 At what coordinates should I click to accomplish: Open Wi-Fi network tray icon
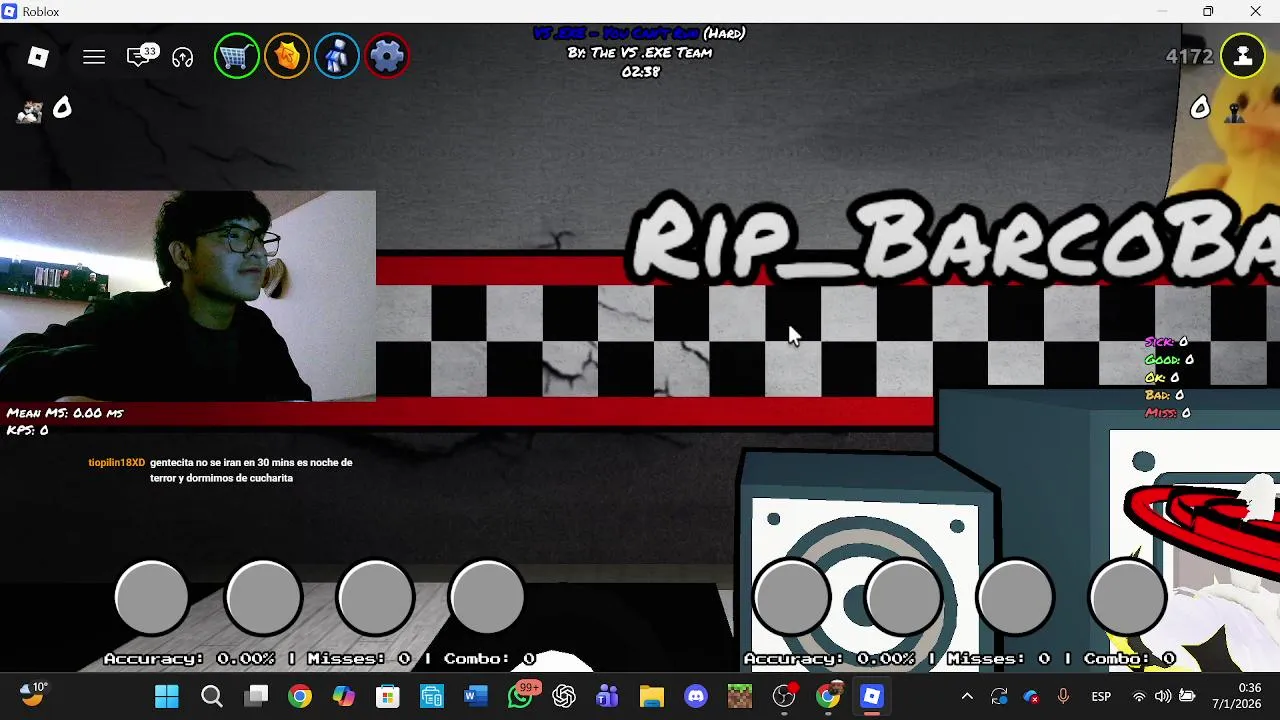point(1139,696)
